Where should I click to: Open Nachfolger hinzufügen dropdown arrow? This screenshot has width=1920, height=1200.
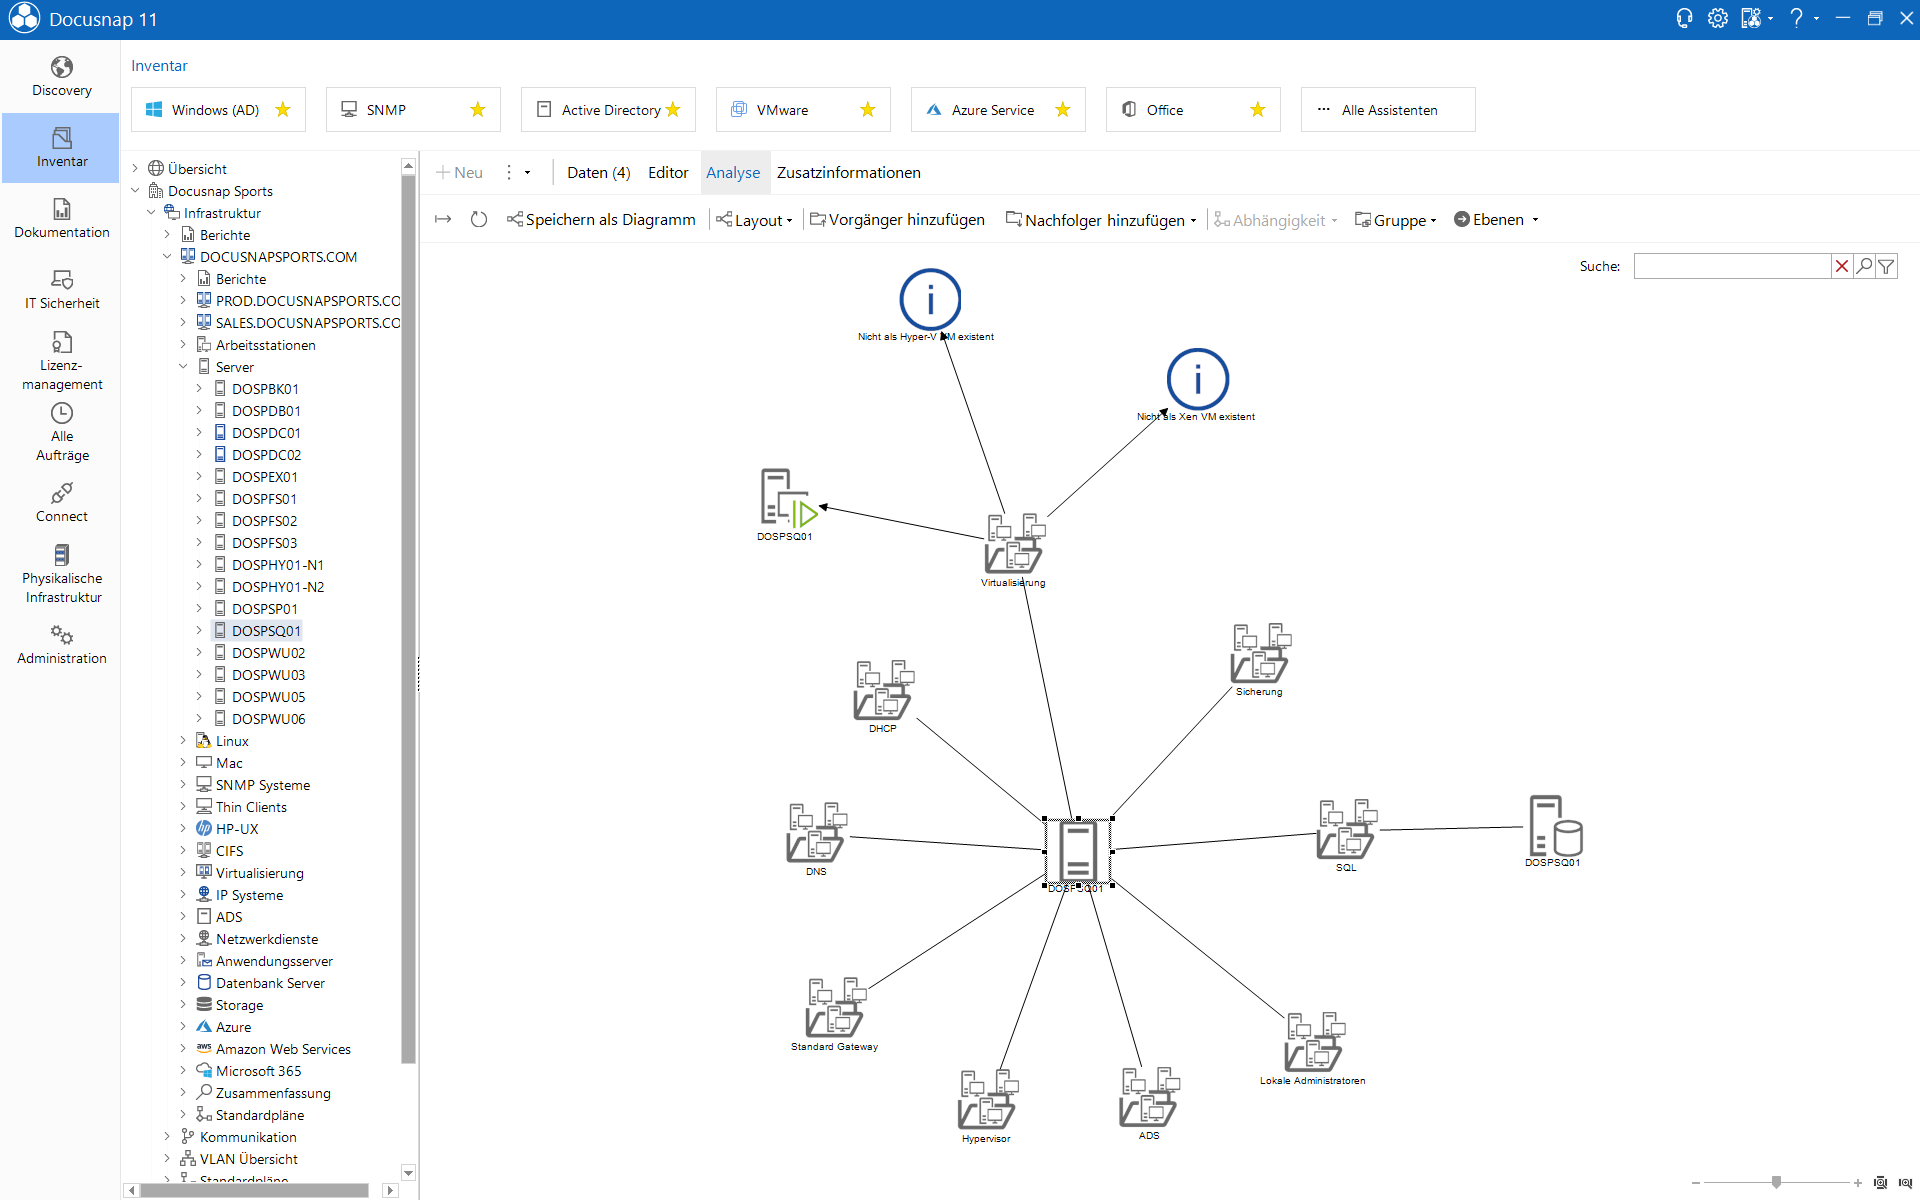point(1194,221)
